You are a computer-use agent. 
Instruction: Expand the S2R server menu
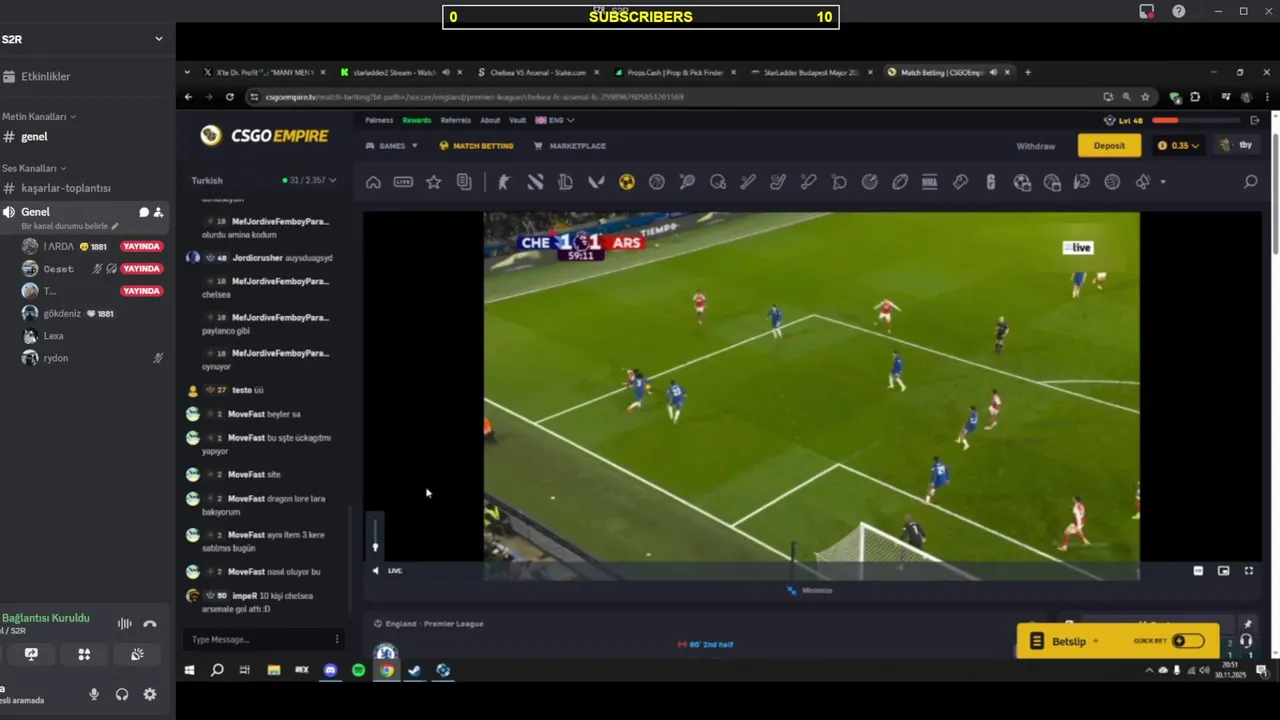(x=158, y=39)
